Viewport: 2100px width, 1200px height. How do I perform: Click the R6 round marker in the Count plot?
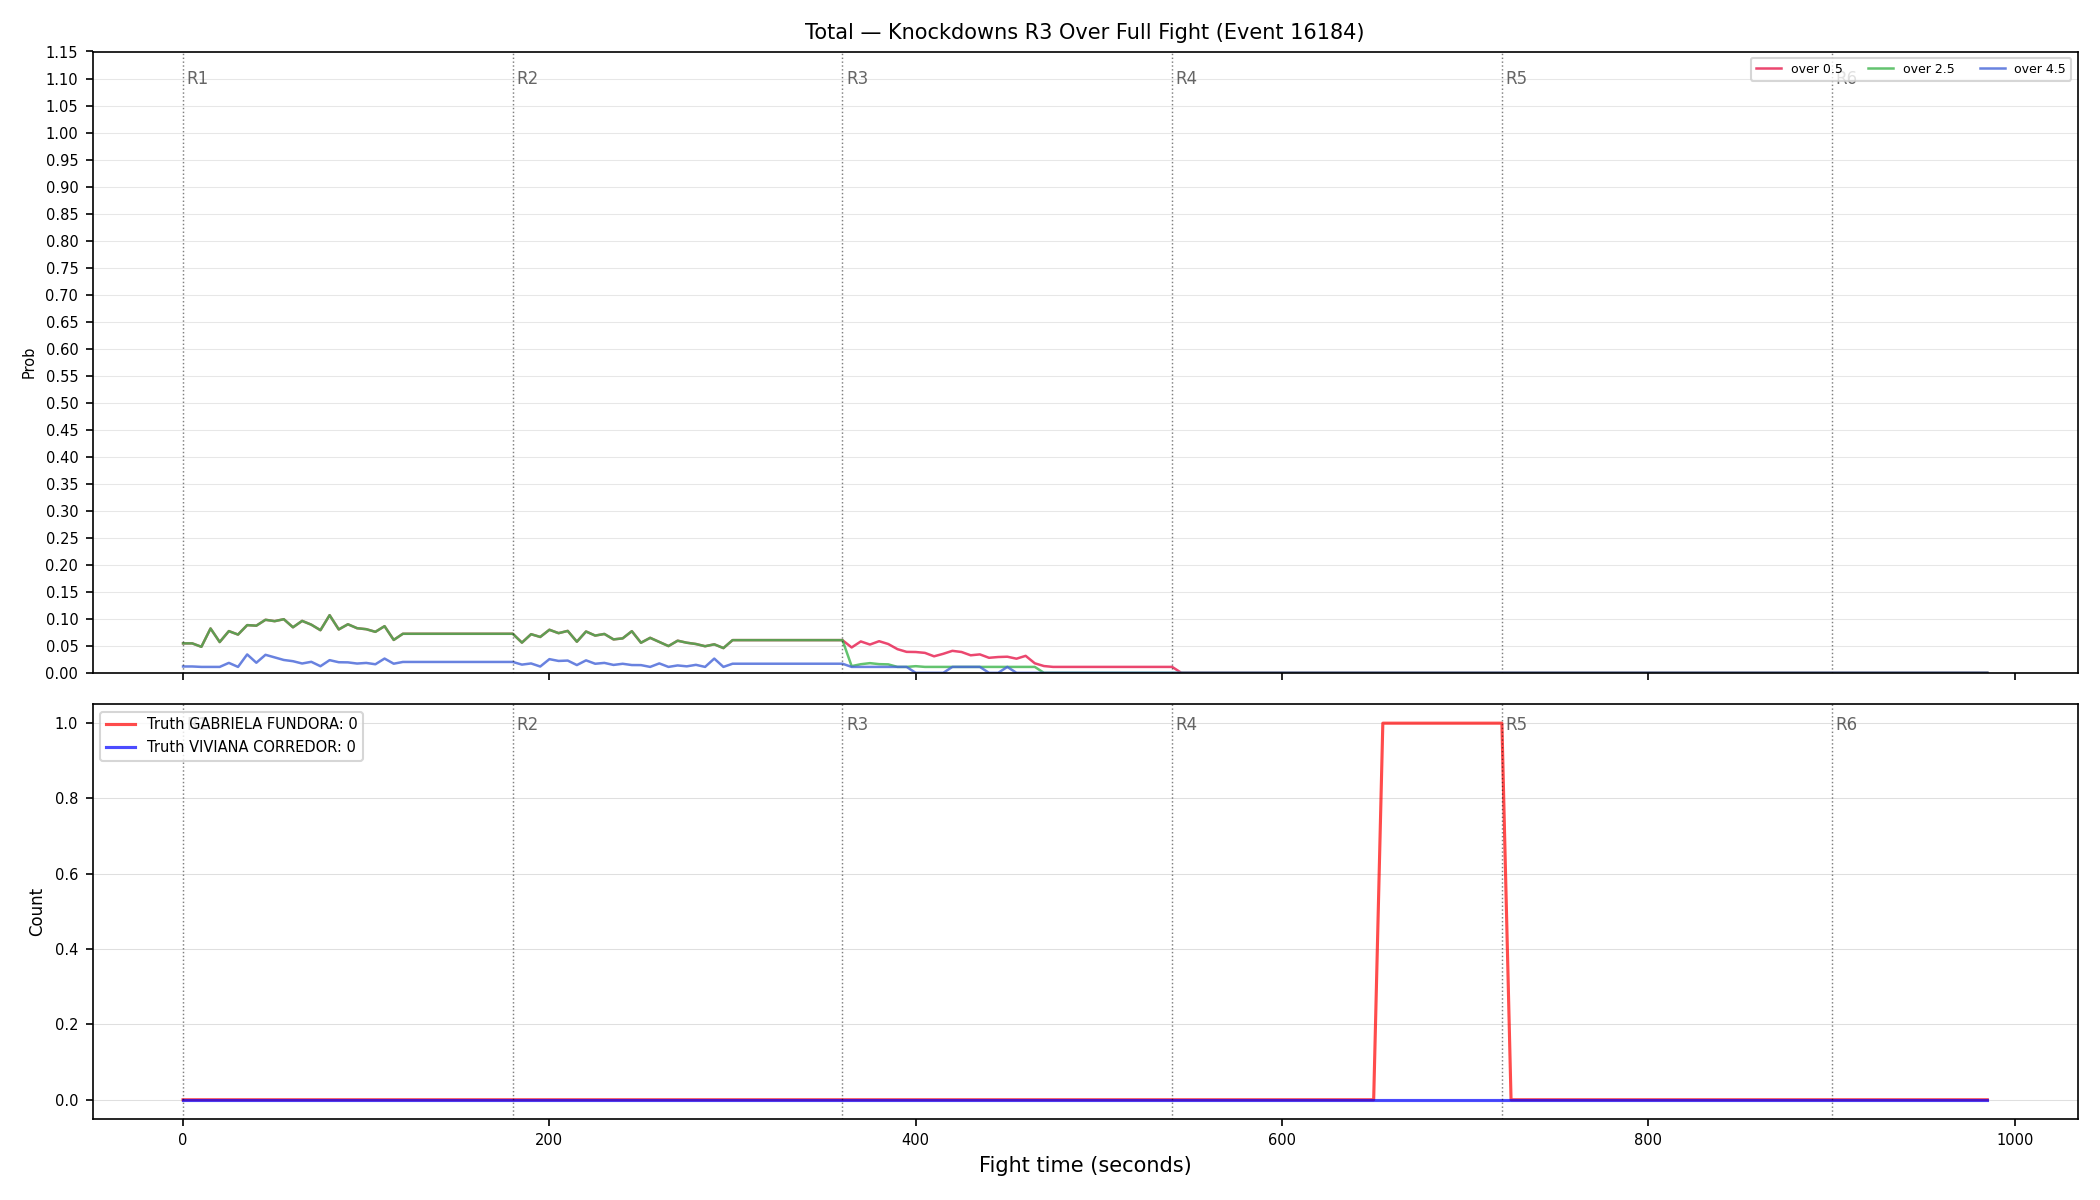1846,724
